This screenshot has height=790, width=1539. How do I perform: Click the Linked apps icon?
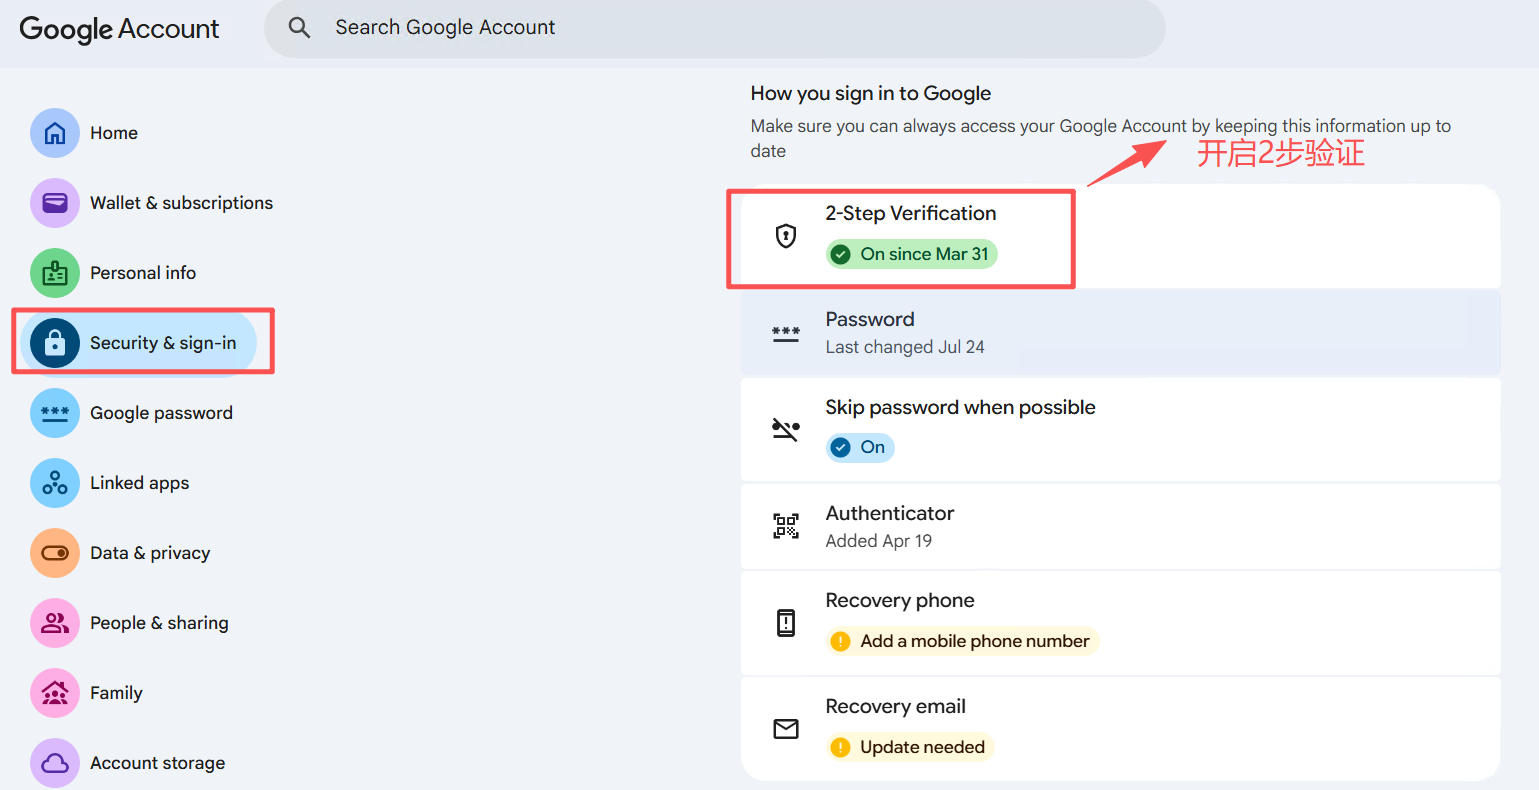pyautogui.click(x=55, y=483)
